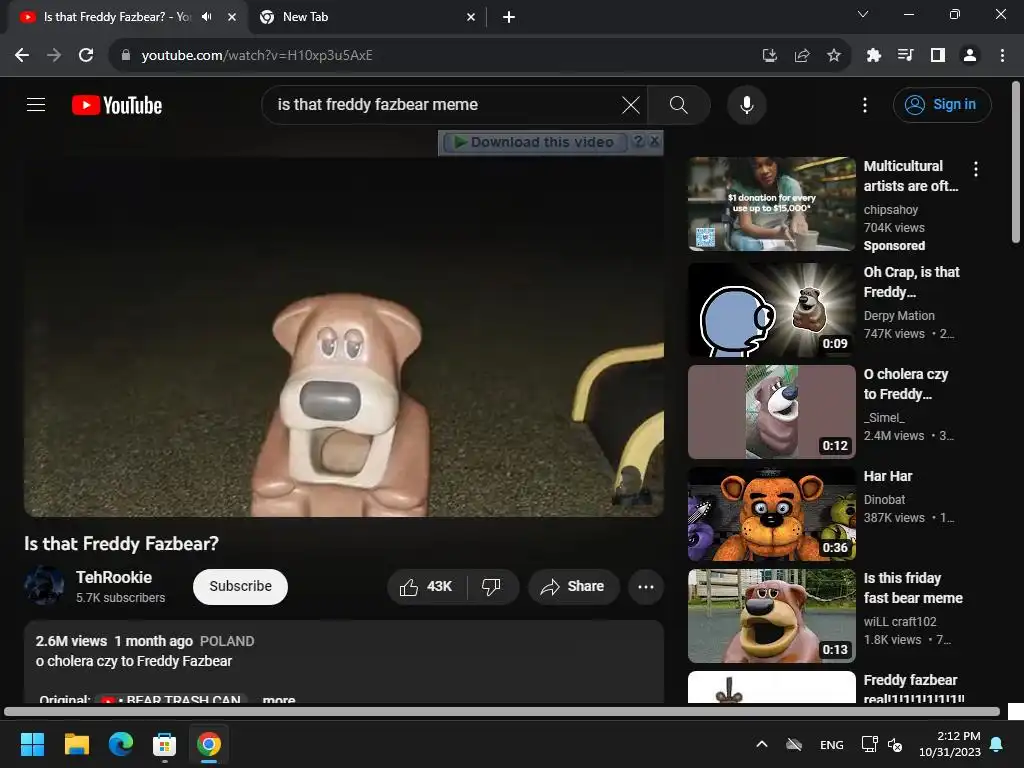Clear the search box text with X

630,104
